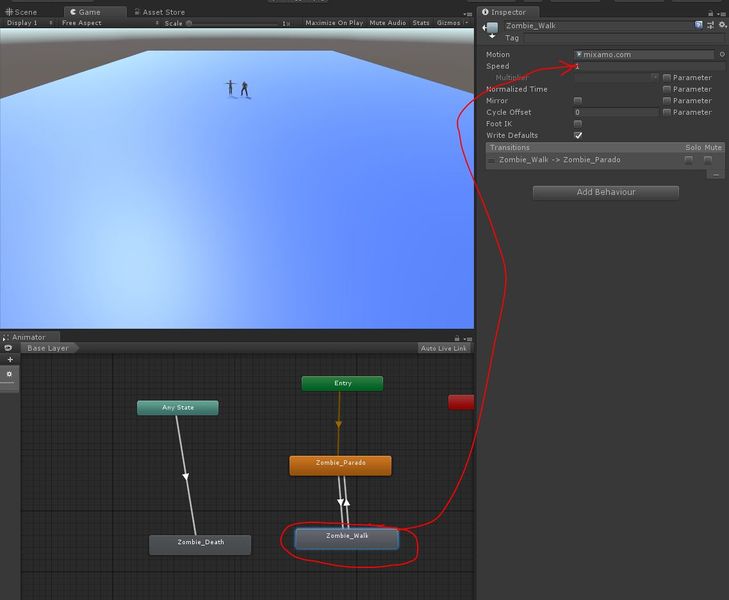Image resolution: width=729 pixels, height=600 pixels.
Task: Click the Animator plus add icon
Action: 10,360
